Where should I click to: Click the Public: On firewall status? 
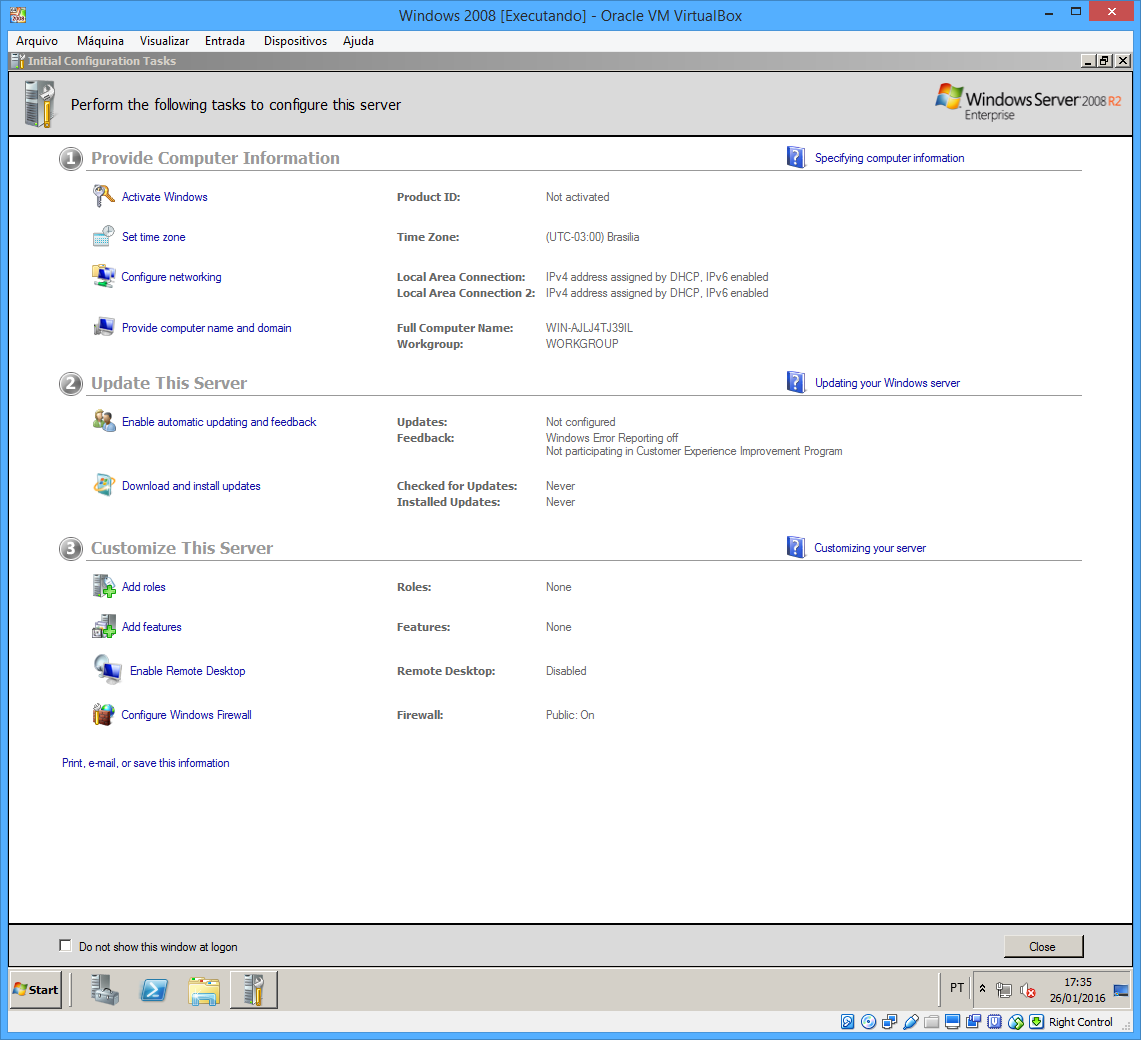point(570,715)
